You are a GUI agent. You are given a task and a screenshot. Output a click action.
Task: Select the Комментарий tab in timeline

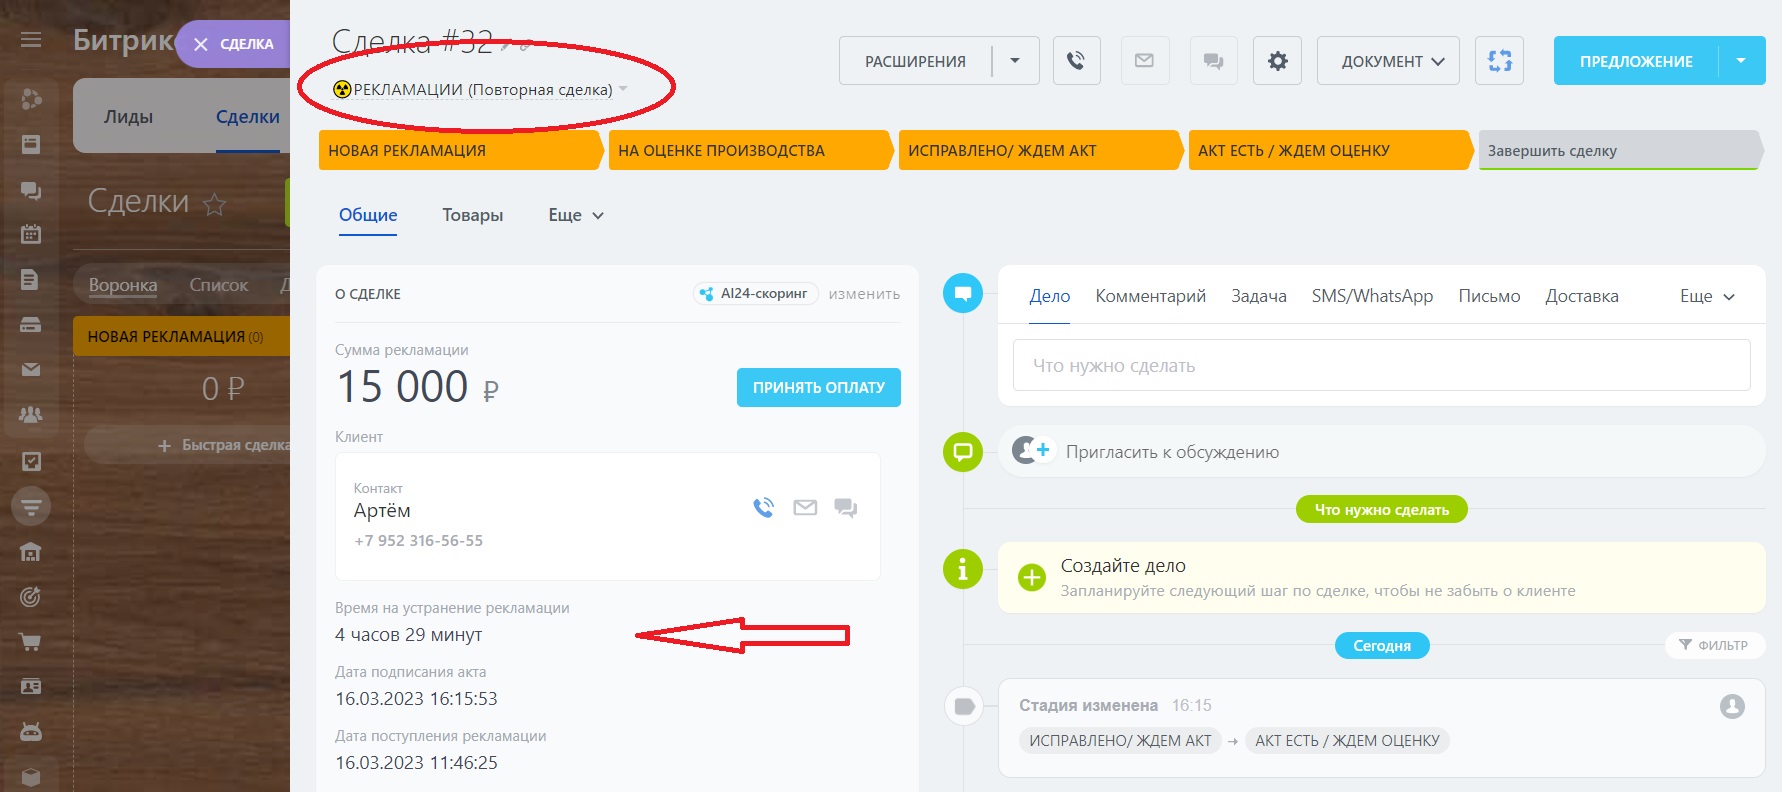tap(1150, 296)
